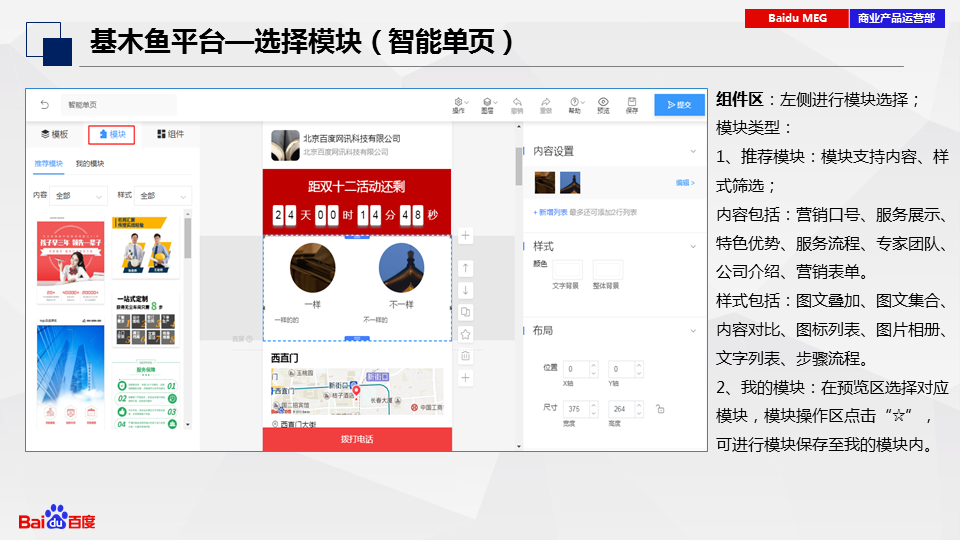Click the 宽度 input showing 375
Image resolution: width=960 pixels, height=540 pixels.
pyautogui.click(x=576, y=409)
